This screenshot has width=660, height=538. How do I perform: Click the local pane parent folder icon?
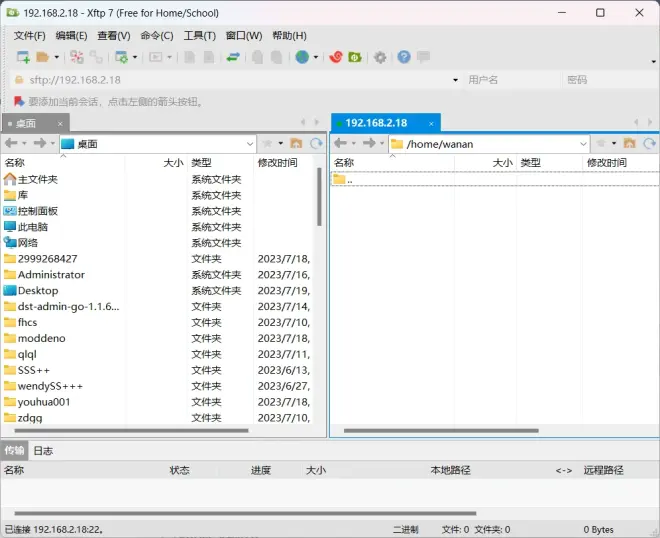[296, 144]
